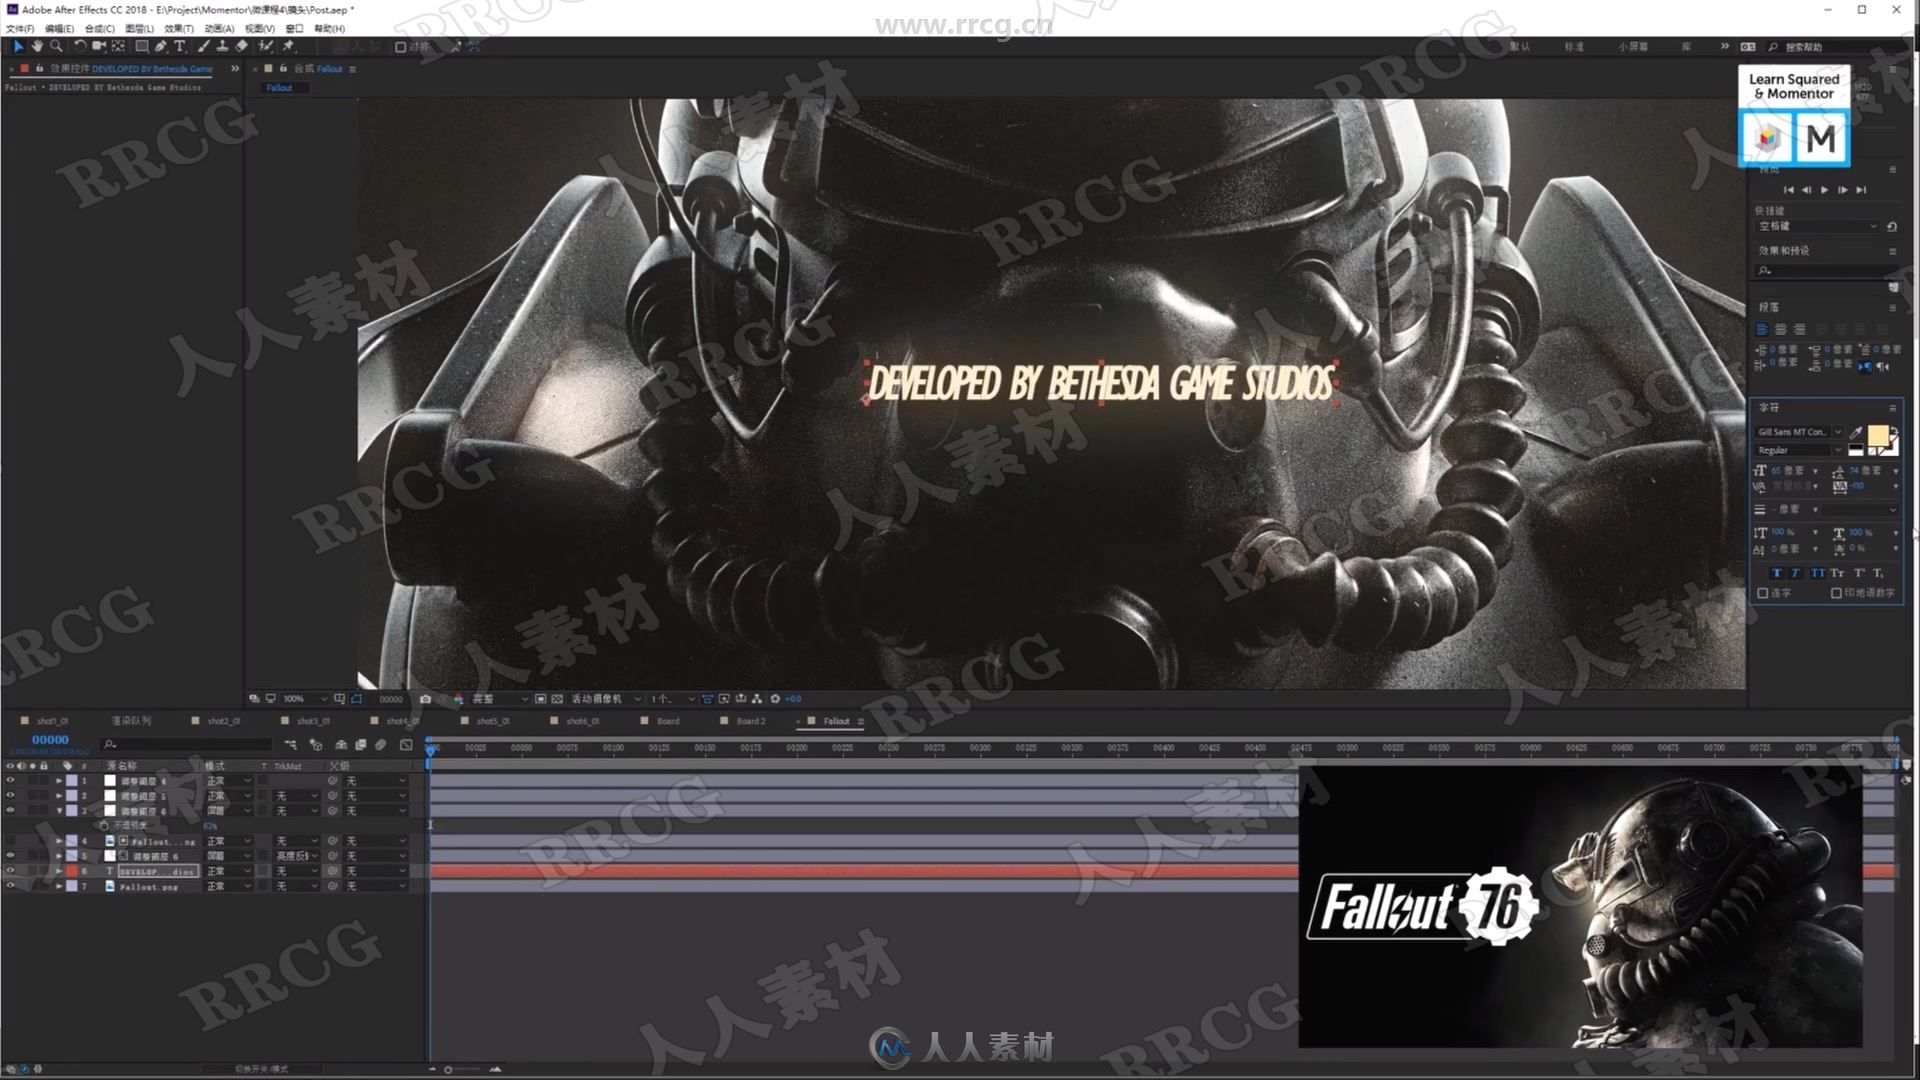
Task: Center paragraph text alignment
Action: point(1780,329)
